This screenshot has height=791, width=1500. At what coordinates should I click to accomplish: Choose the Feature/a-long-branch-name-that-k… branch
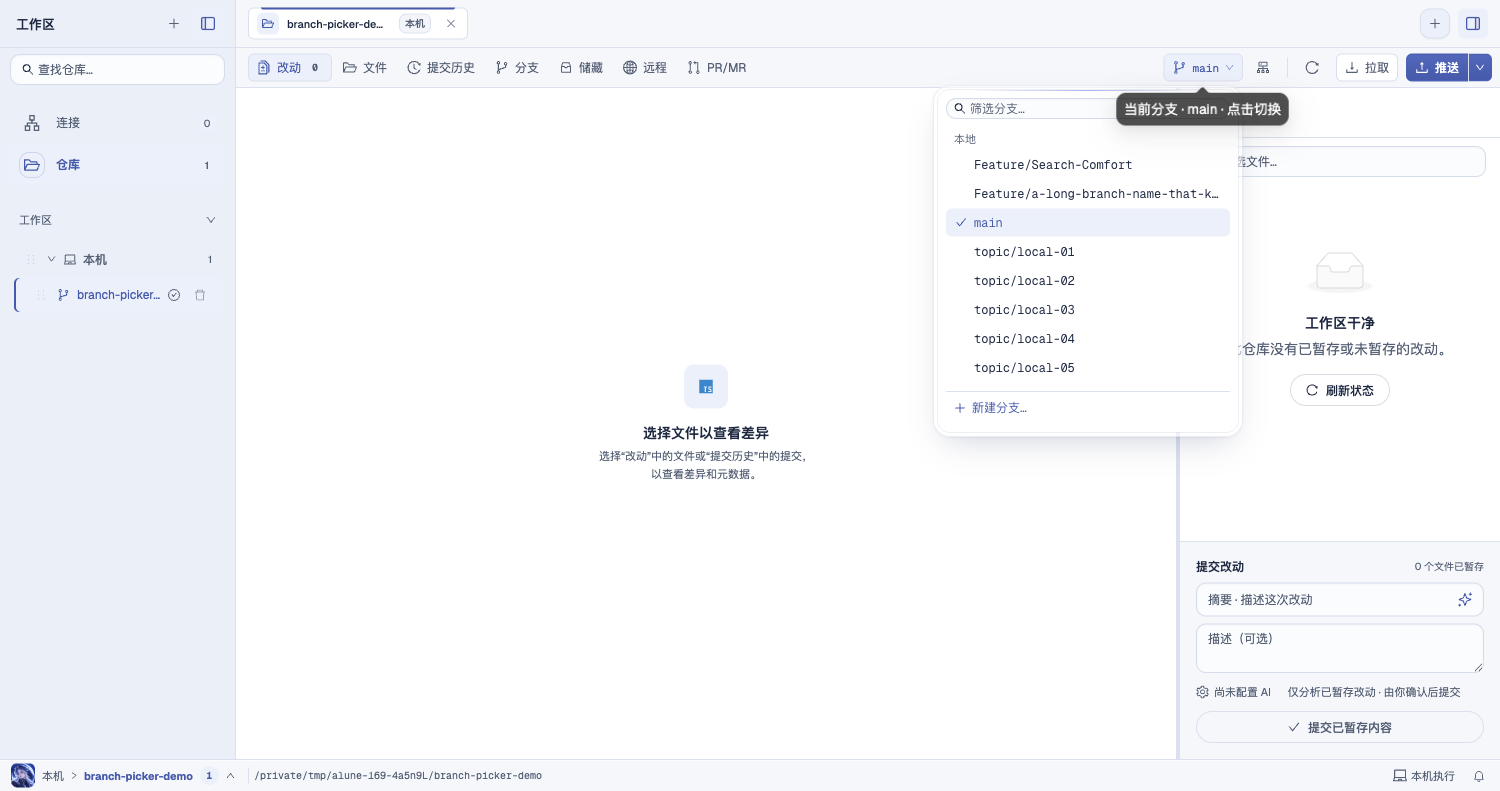tap(1088, 194)
